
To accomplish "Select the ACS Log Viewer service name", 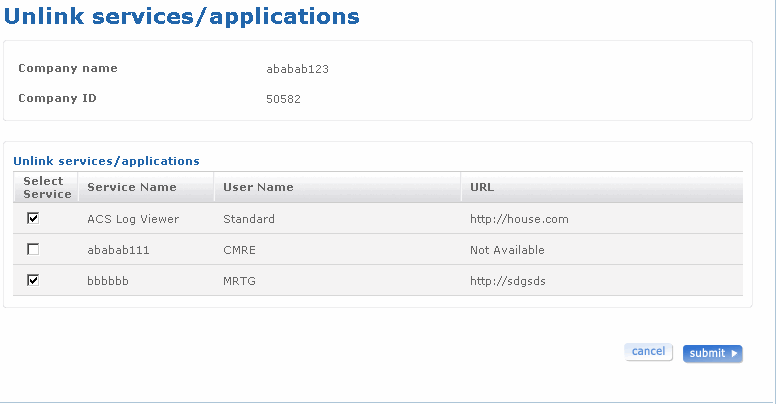I will pos(133,219).
